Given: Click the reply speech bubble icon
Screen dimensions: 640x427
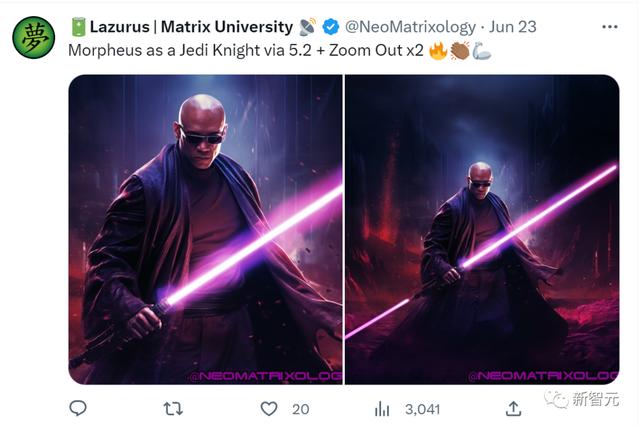Looking at the screenshot, I should point(78,408).
